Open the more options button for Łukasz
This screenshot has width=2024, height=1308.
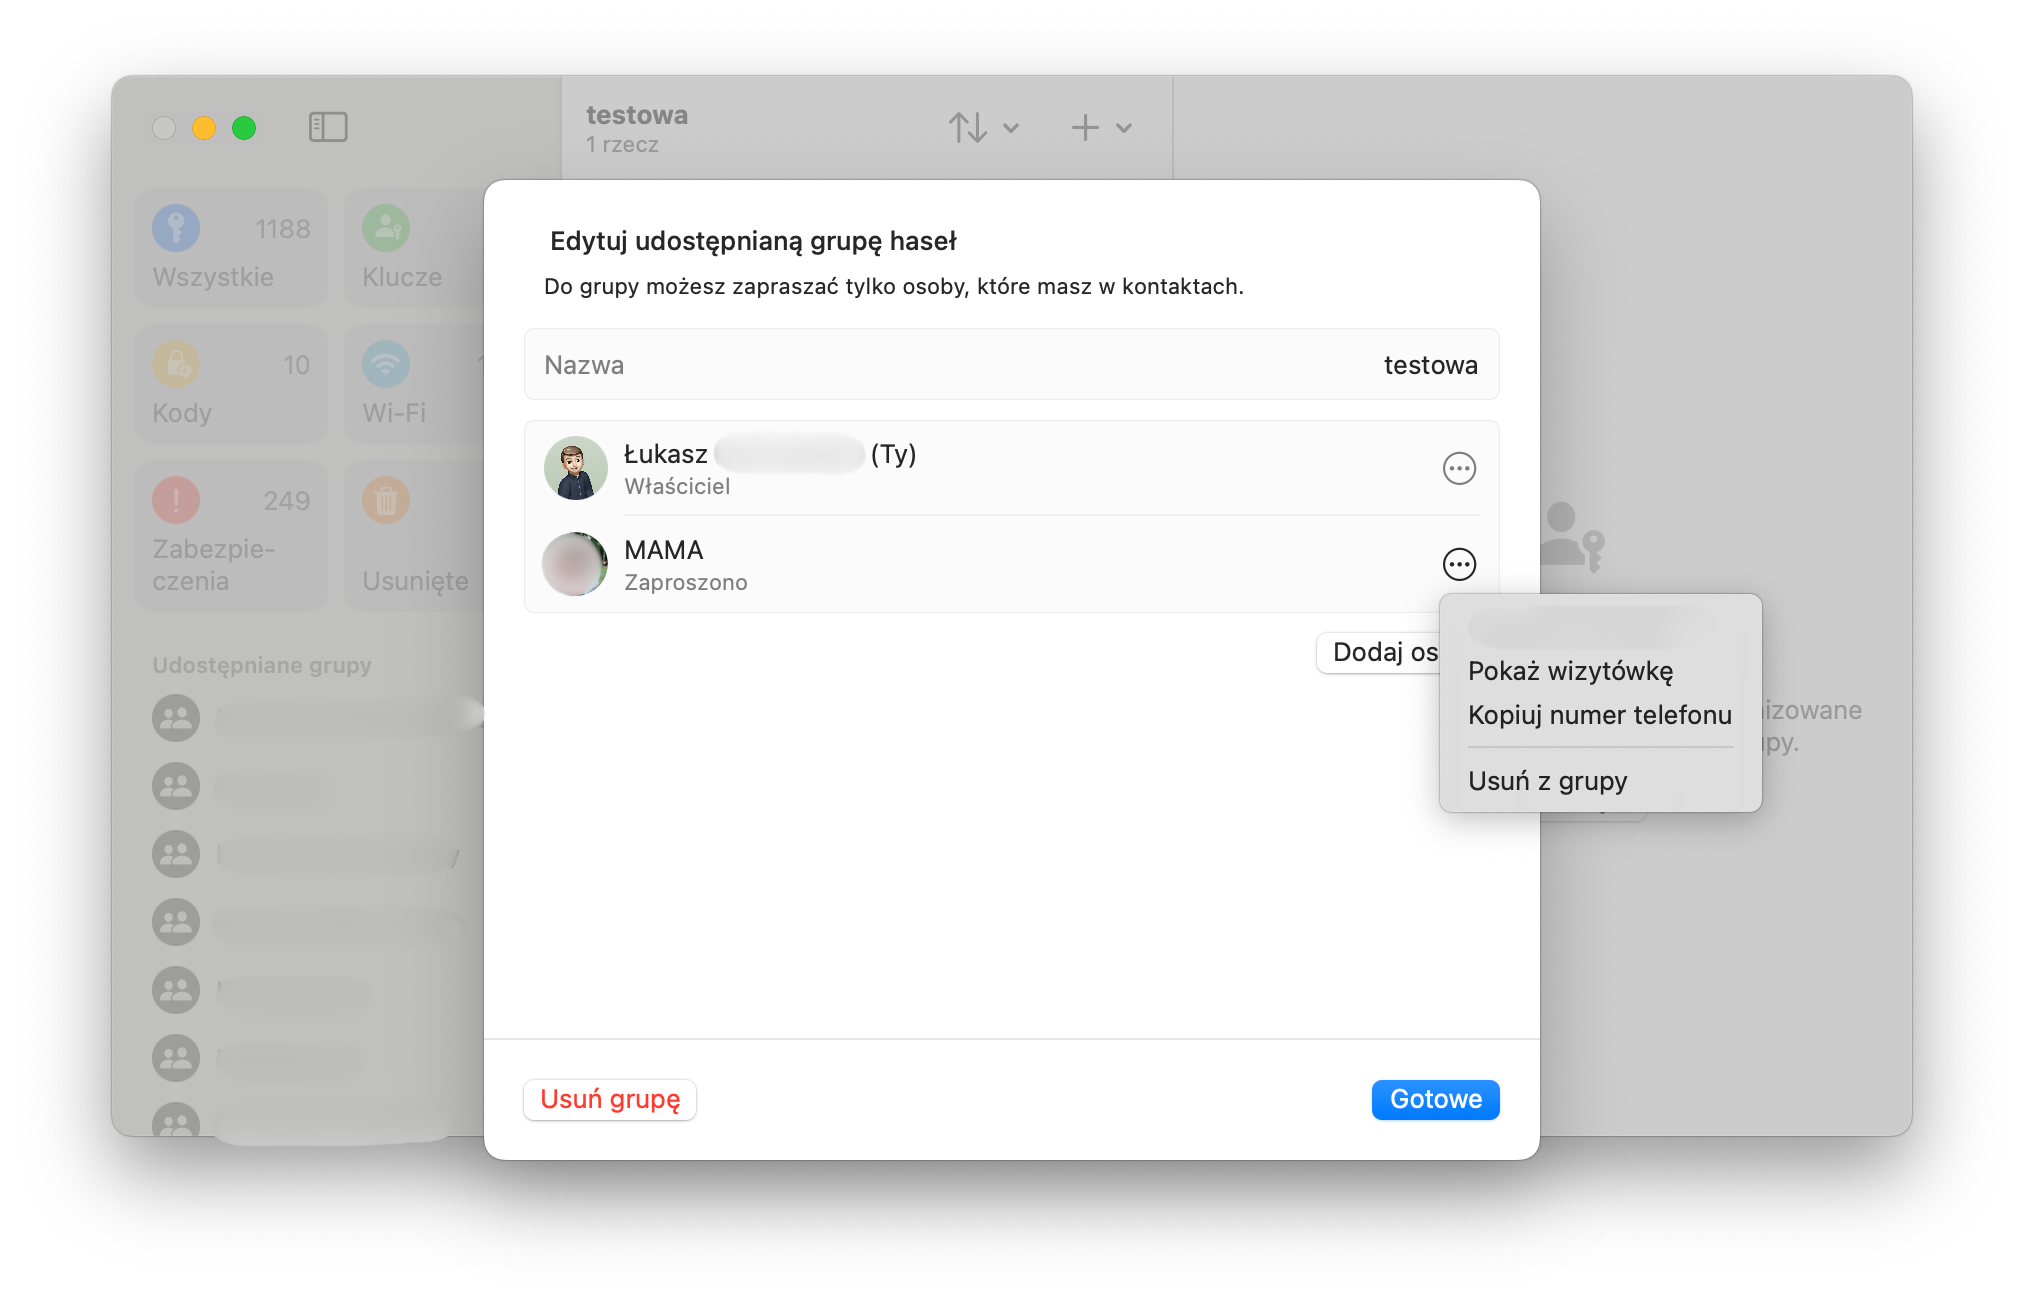[x=1459, y=468]
